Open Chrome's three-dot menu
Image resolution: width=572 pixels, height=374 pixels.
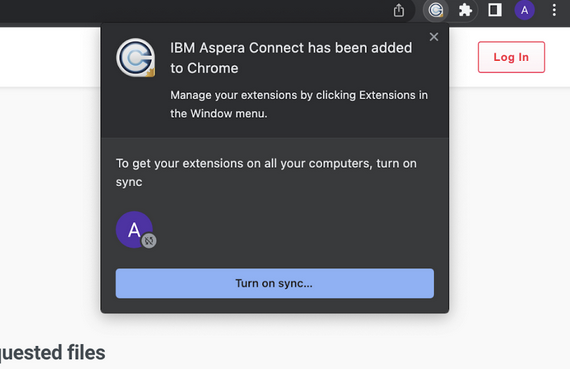pos(554,10)
